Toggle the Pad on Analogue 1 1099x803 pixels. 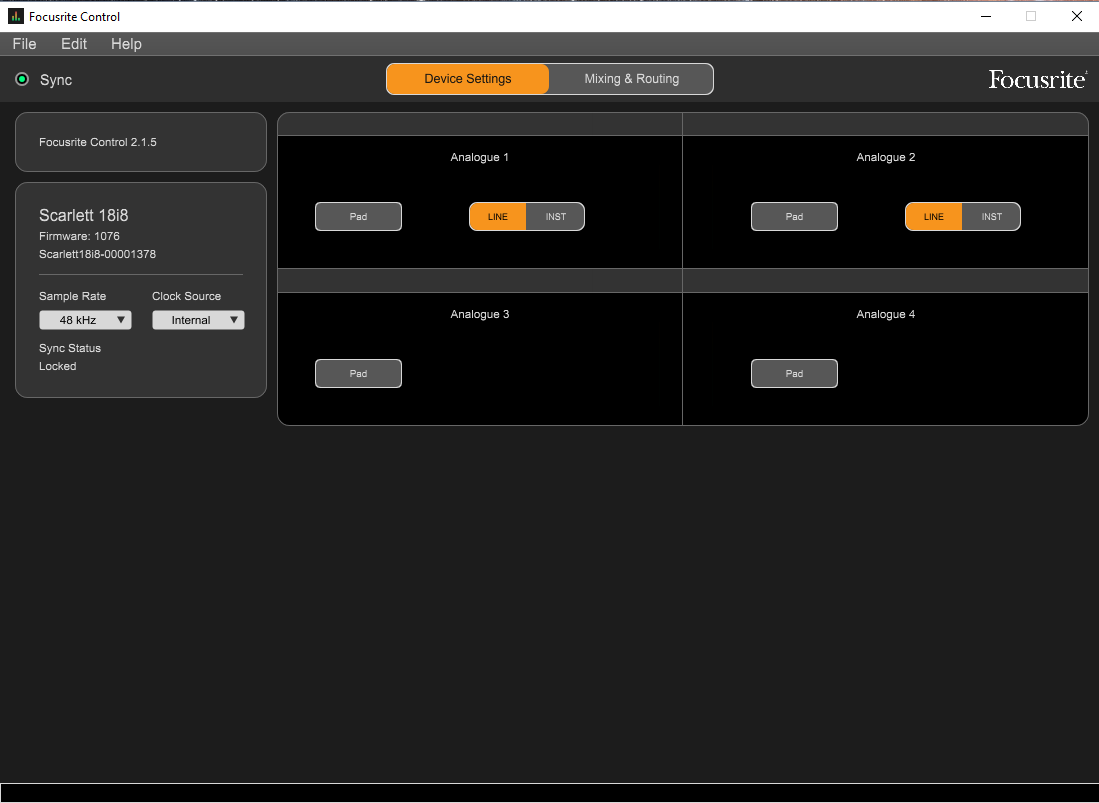tap(358, 217)
